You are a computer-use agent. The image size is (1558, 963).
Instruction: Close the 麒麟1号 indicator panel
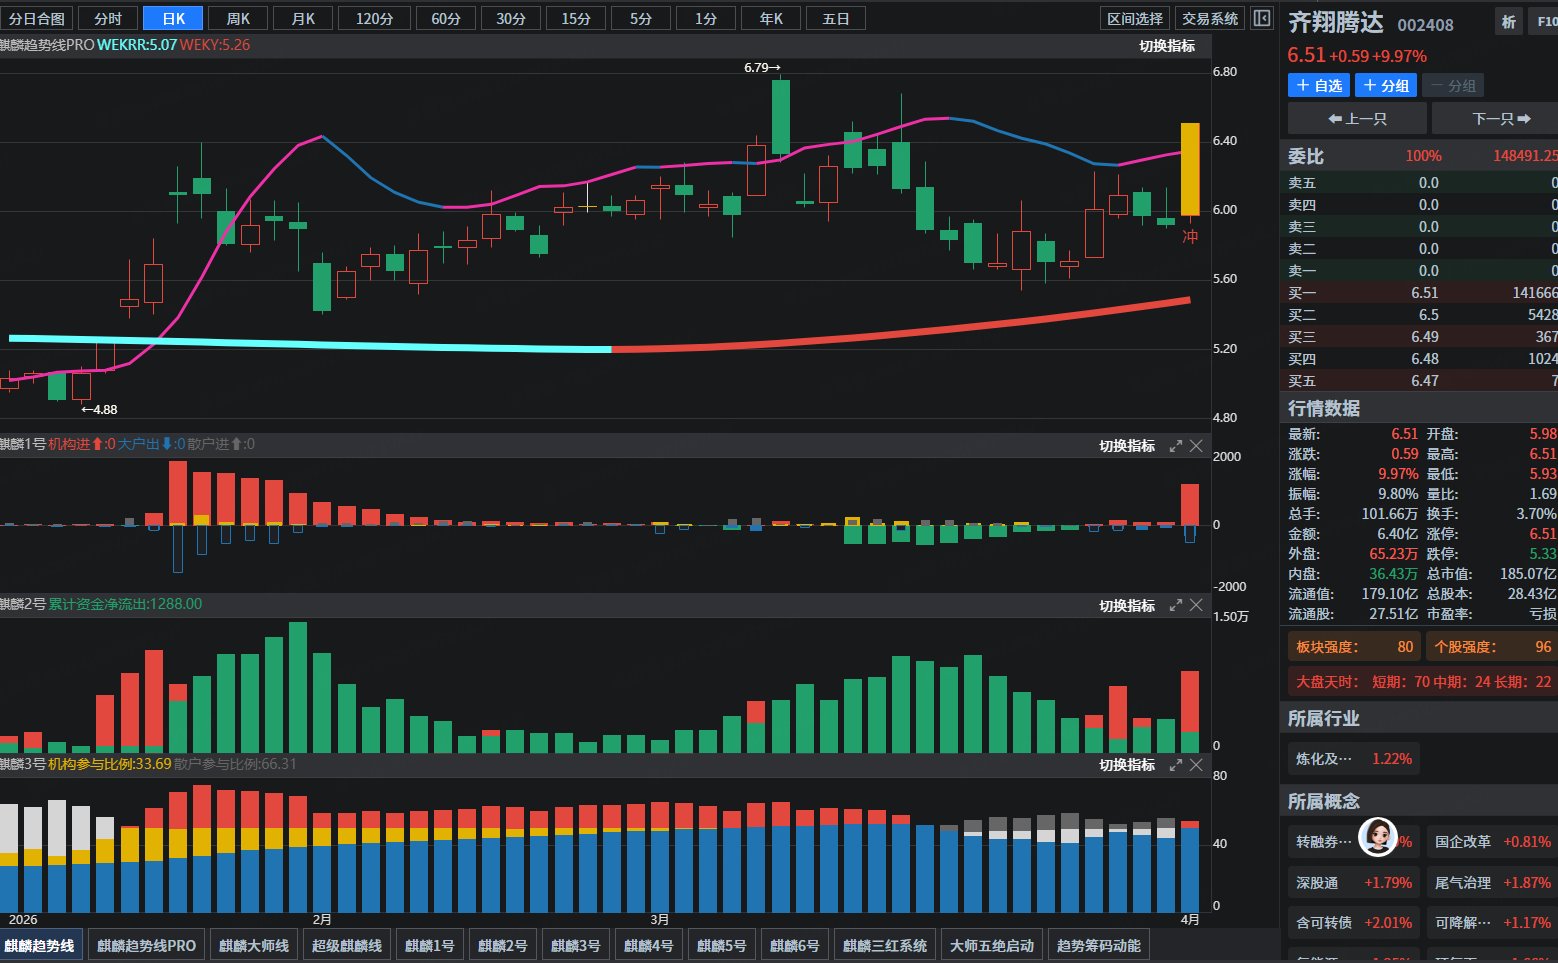click(x=1196, y=446)
